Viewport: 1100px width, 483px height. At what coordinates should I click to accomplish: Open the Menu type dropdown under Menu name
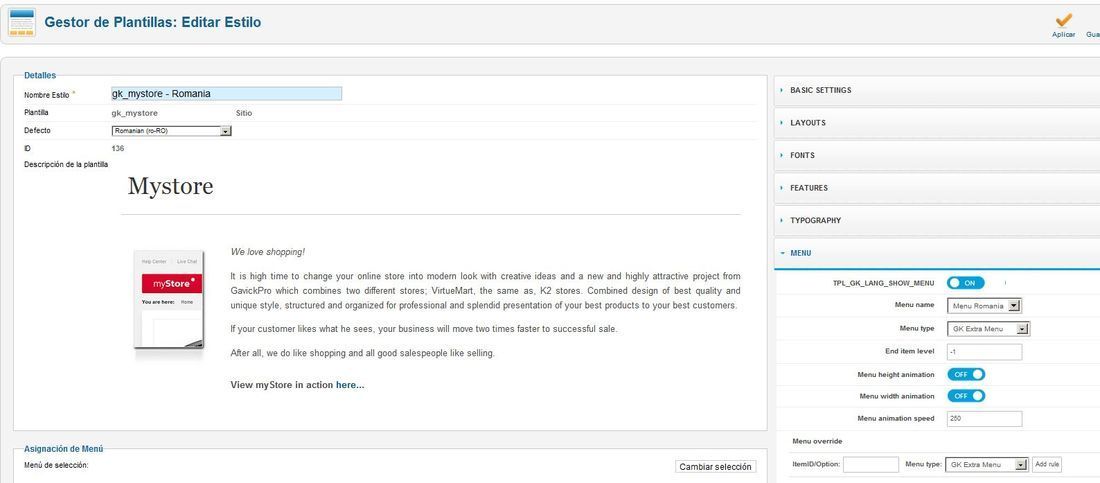[988, 329]
